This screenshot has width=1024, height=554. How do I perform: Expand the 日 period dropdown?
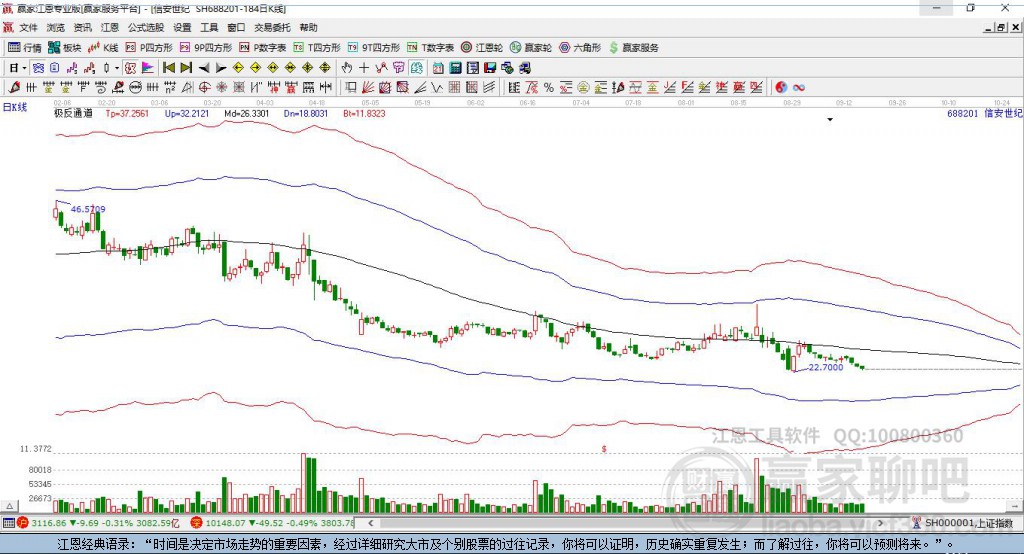pyautogui.click(x=24, y=68)
